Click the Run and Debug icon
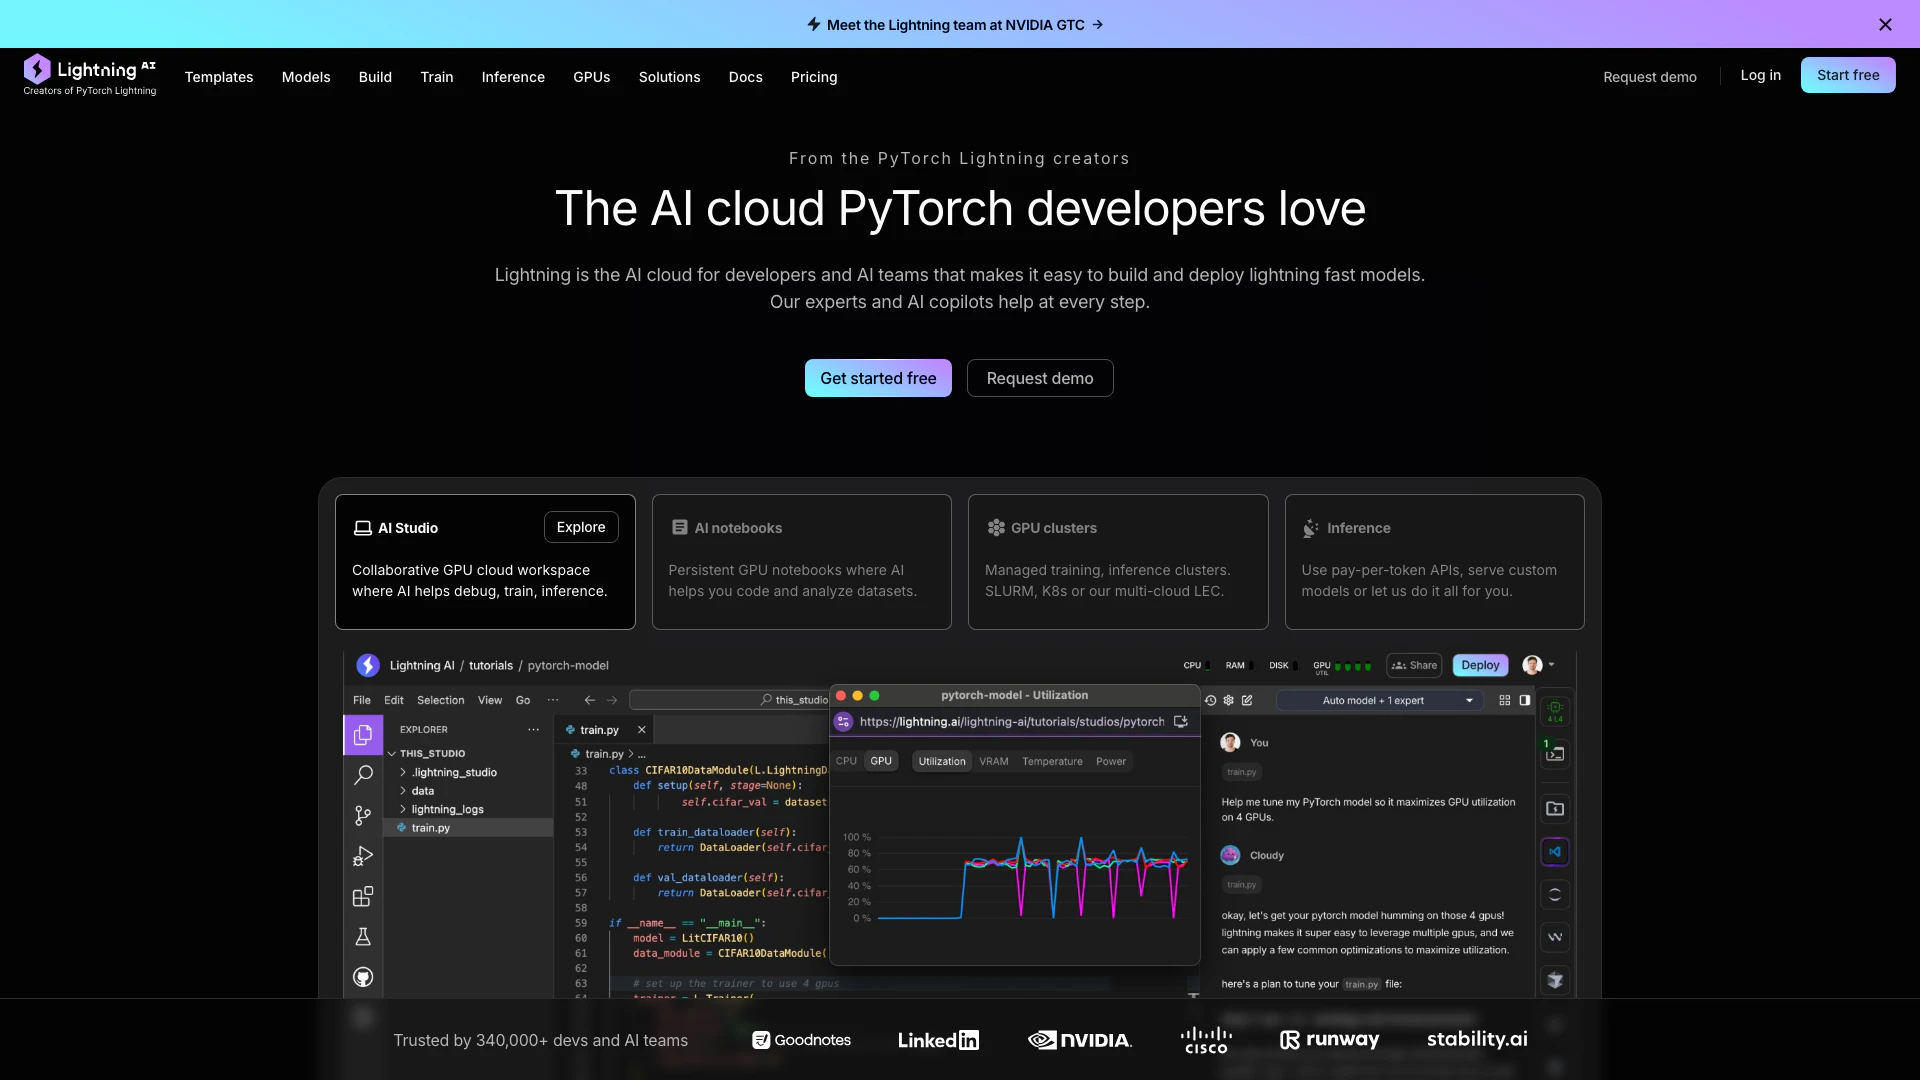1920x1080 pixels. [363, 856]
